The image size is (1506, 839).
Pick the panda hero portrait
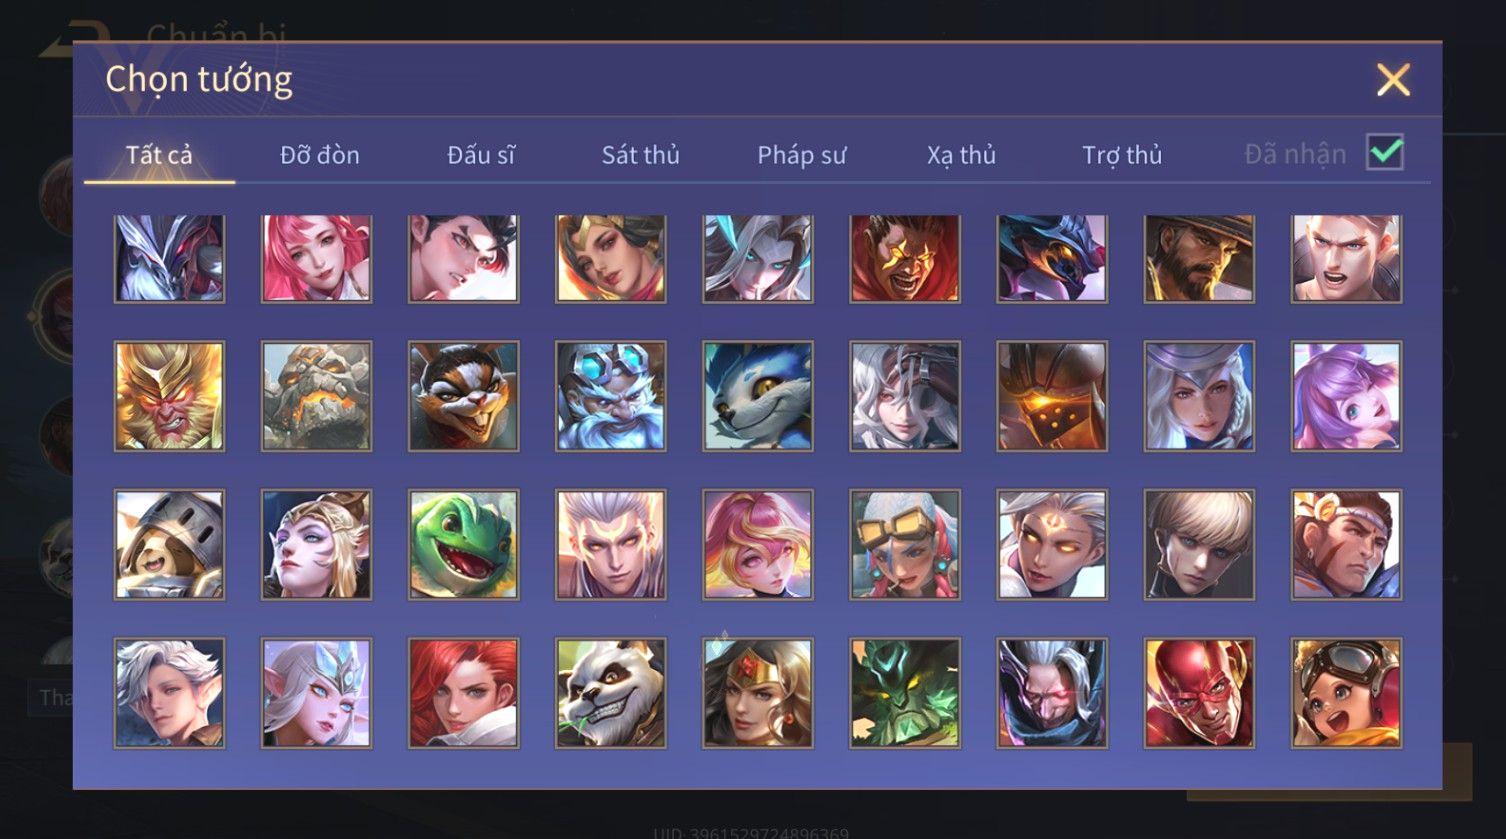[x=611, y=693]
